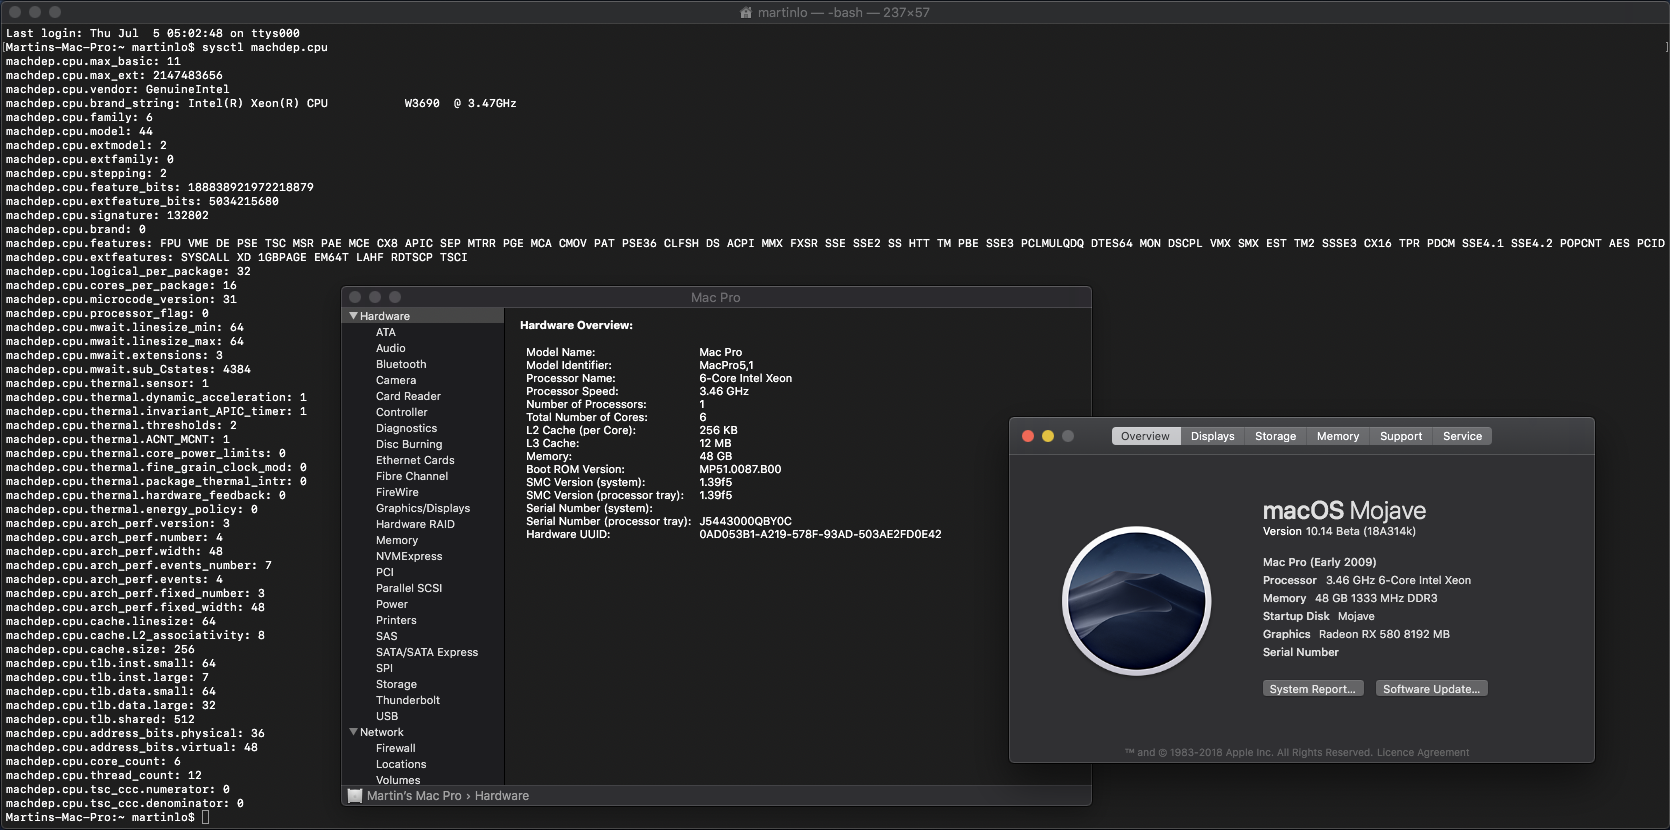Screen dimensions: 1670x830
Task: Open the Licence Agreement link
Action: coord(1423,753)
